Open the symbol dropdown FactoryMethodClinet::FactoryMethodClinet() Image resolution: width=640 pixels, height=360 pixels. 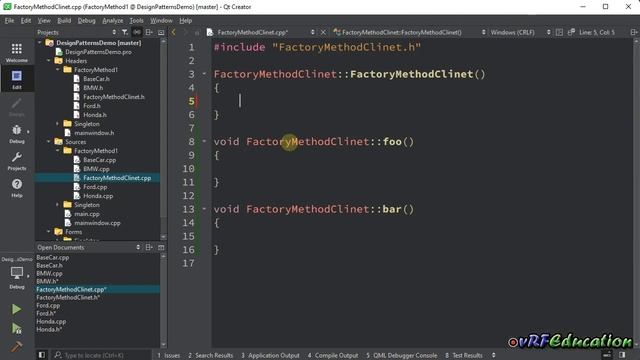click(x=410, y=32)
